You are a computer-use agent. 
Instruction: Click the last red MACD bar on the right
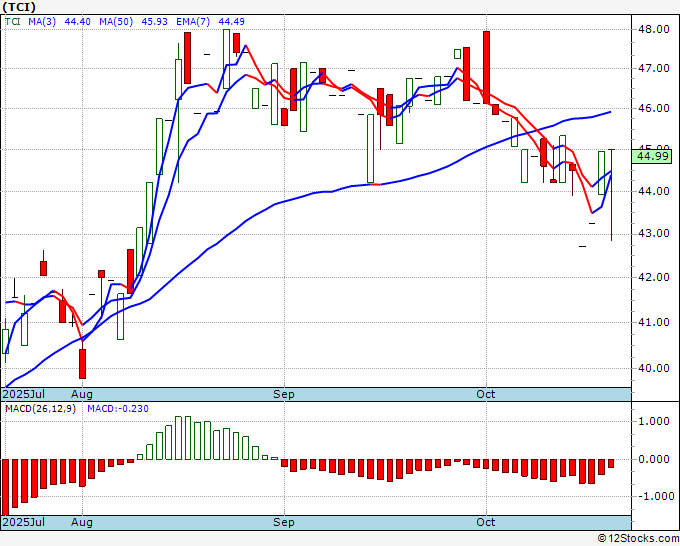click(611, 463)
